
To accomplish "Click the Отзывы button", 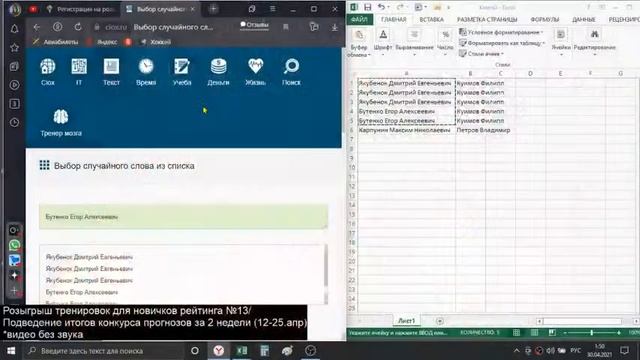I will pos(254,24).
